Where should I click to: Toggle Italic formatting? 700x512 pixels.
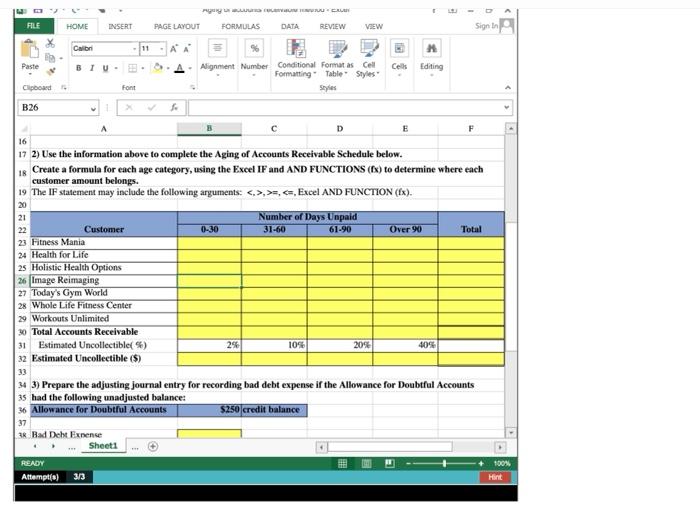(92, 68)
